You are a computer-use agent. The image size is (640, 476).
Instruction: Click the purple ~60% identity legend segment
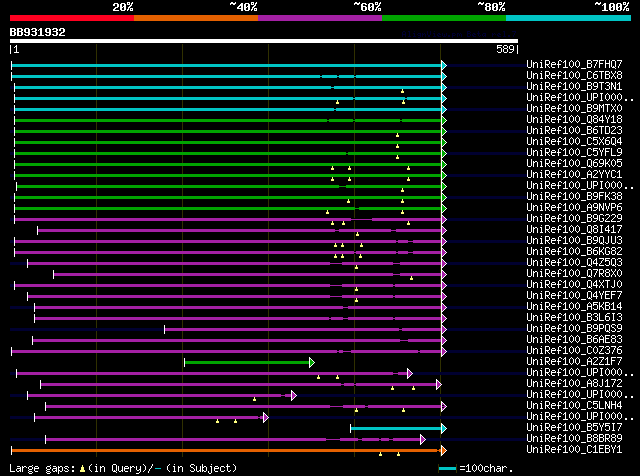(x=320, y=18)
